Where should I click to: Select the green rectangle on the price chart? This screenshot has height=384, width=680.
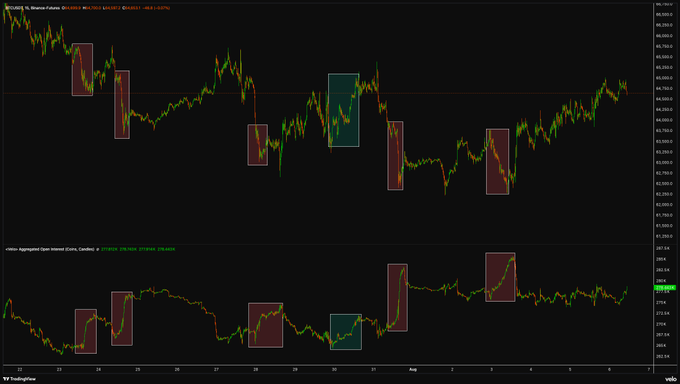(x=343, y=110)
